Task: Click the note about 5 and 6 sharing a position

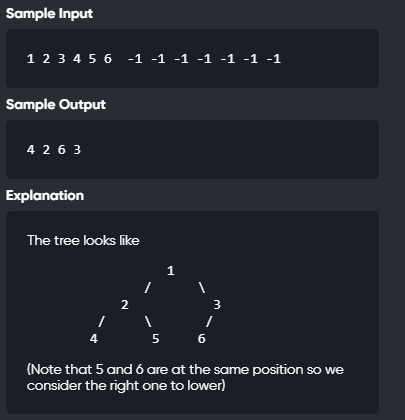Action: pos(185,377)
